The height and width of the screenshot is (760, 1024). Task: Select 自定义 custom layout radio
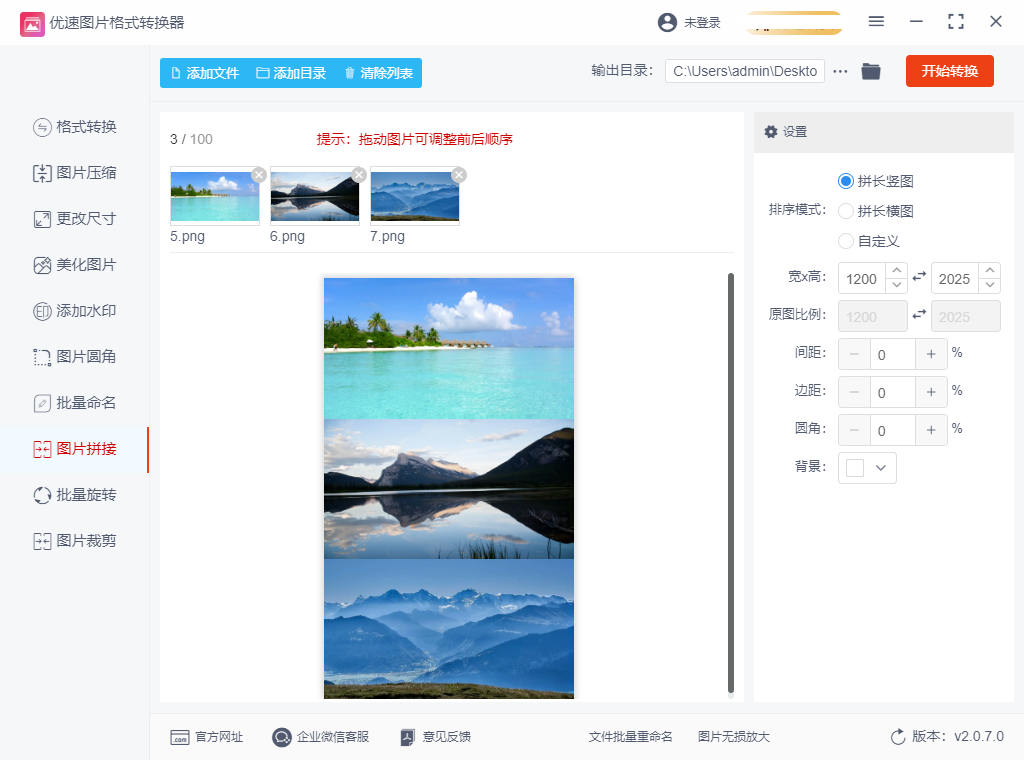(846, 241)
